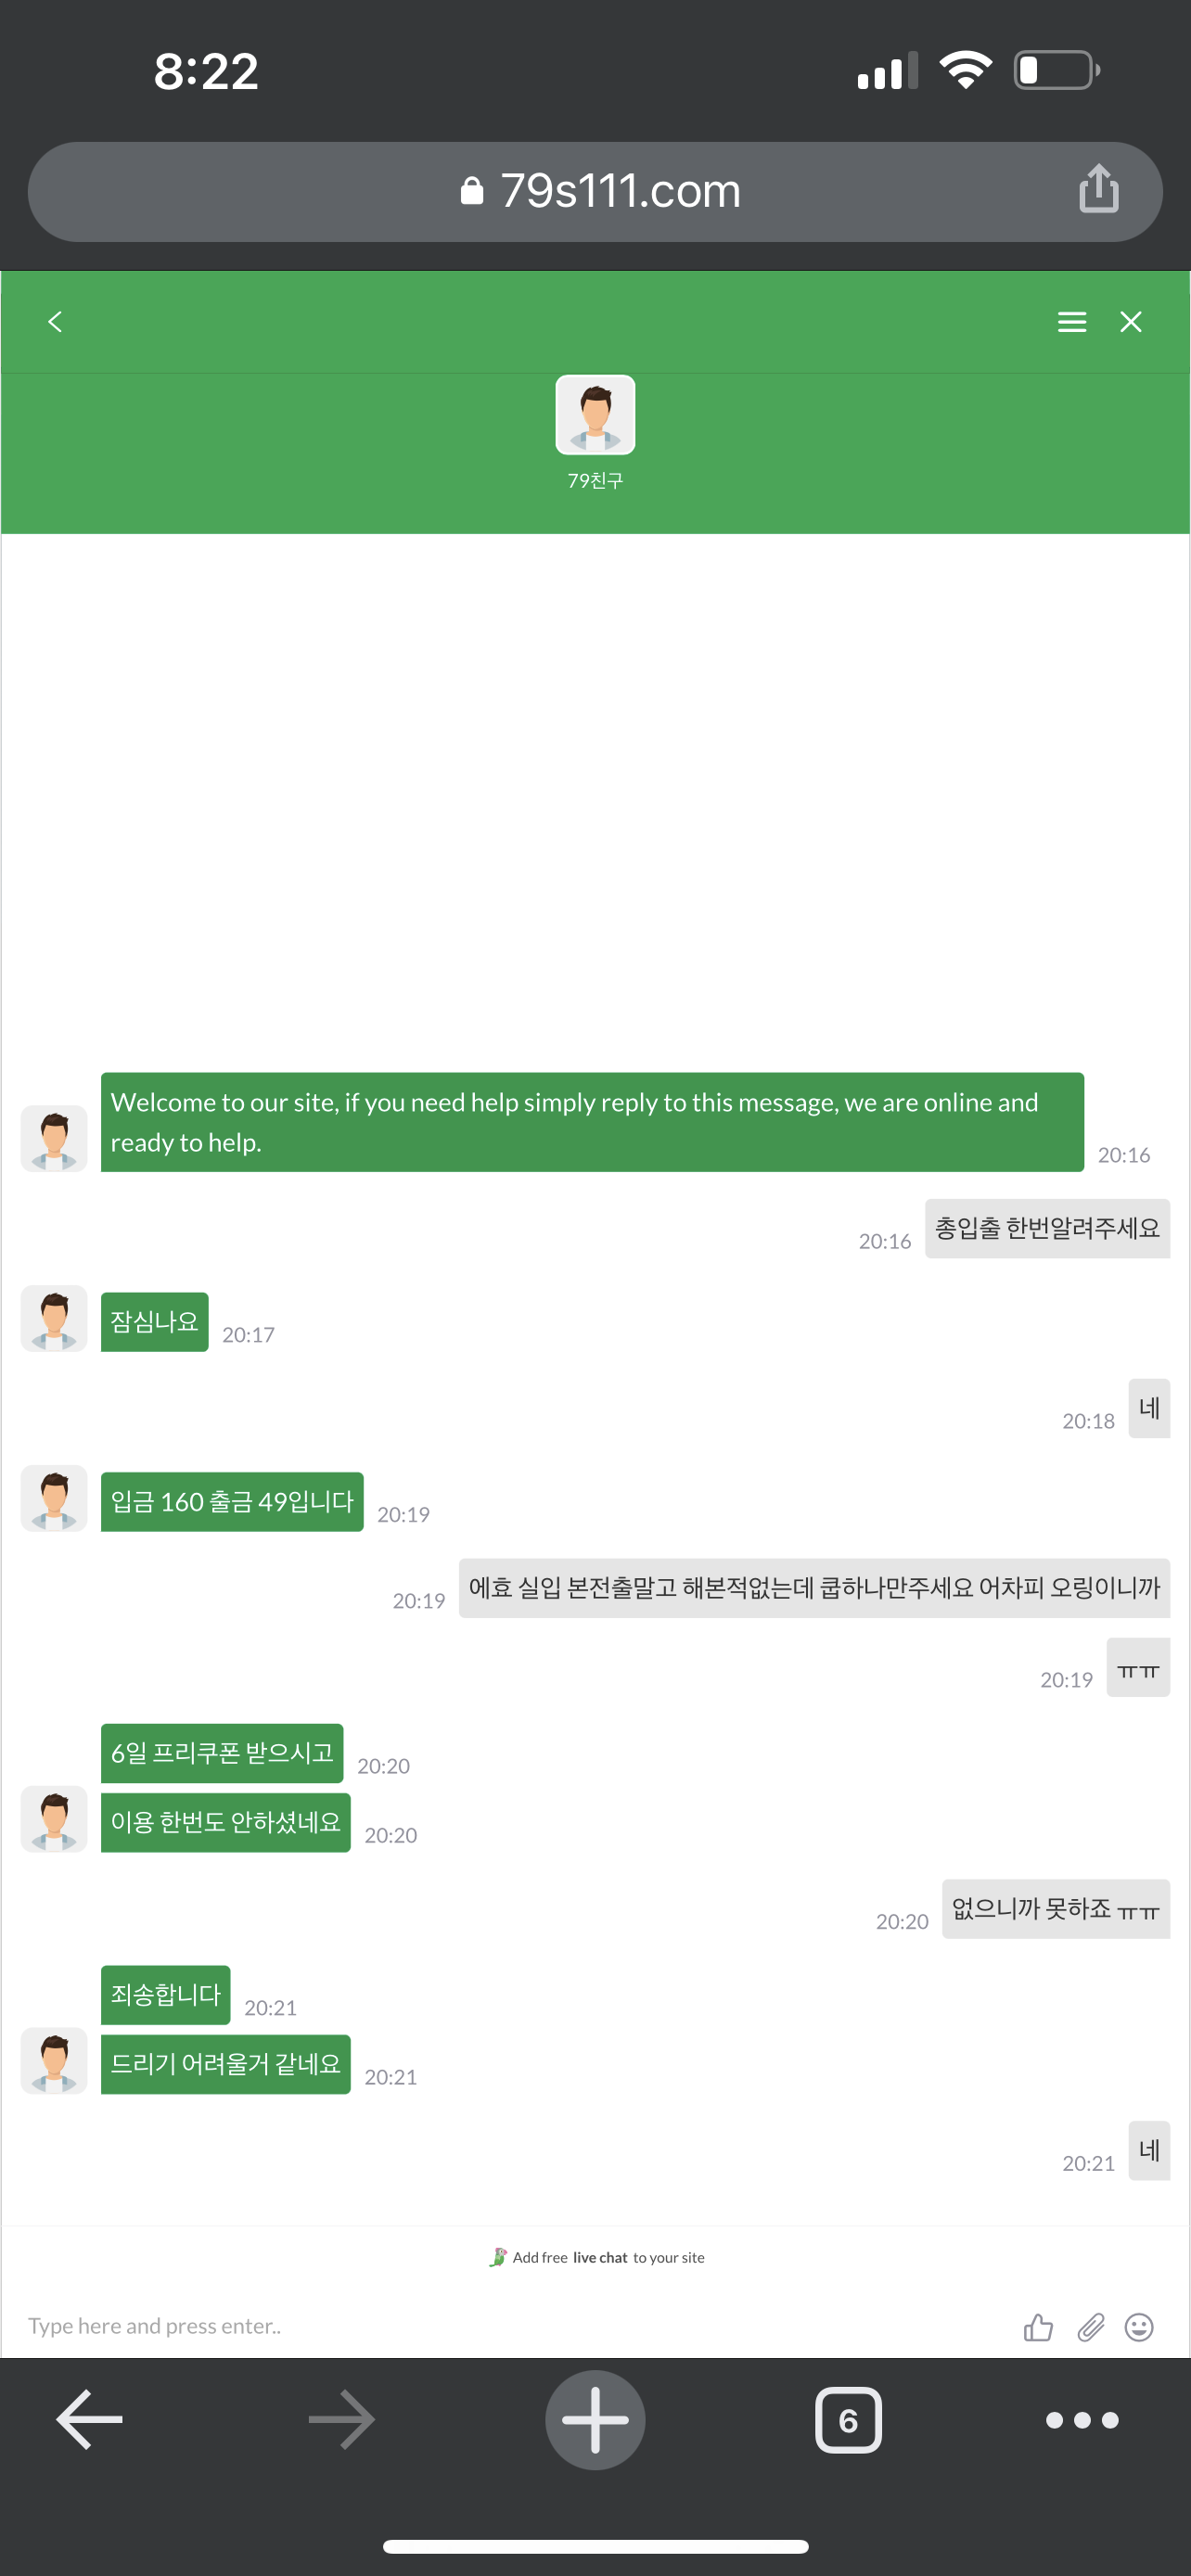Tap the '드리기 어려울거 같네요' reply bubble
Screen dimensions: 1191x2576
tap(226, 2064)
